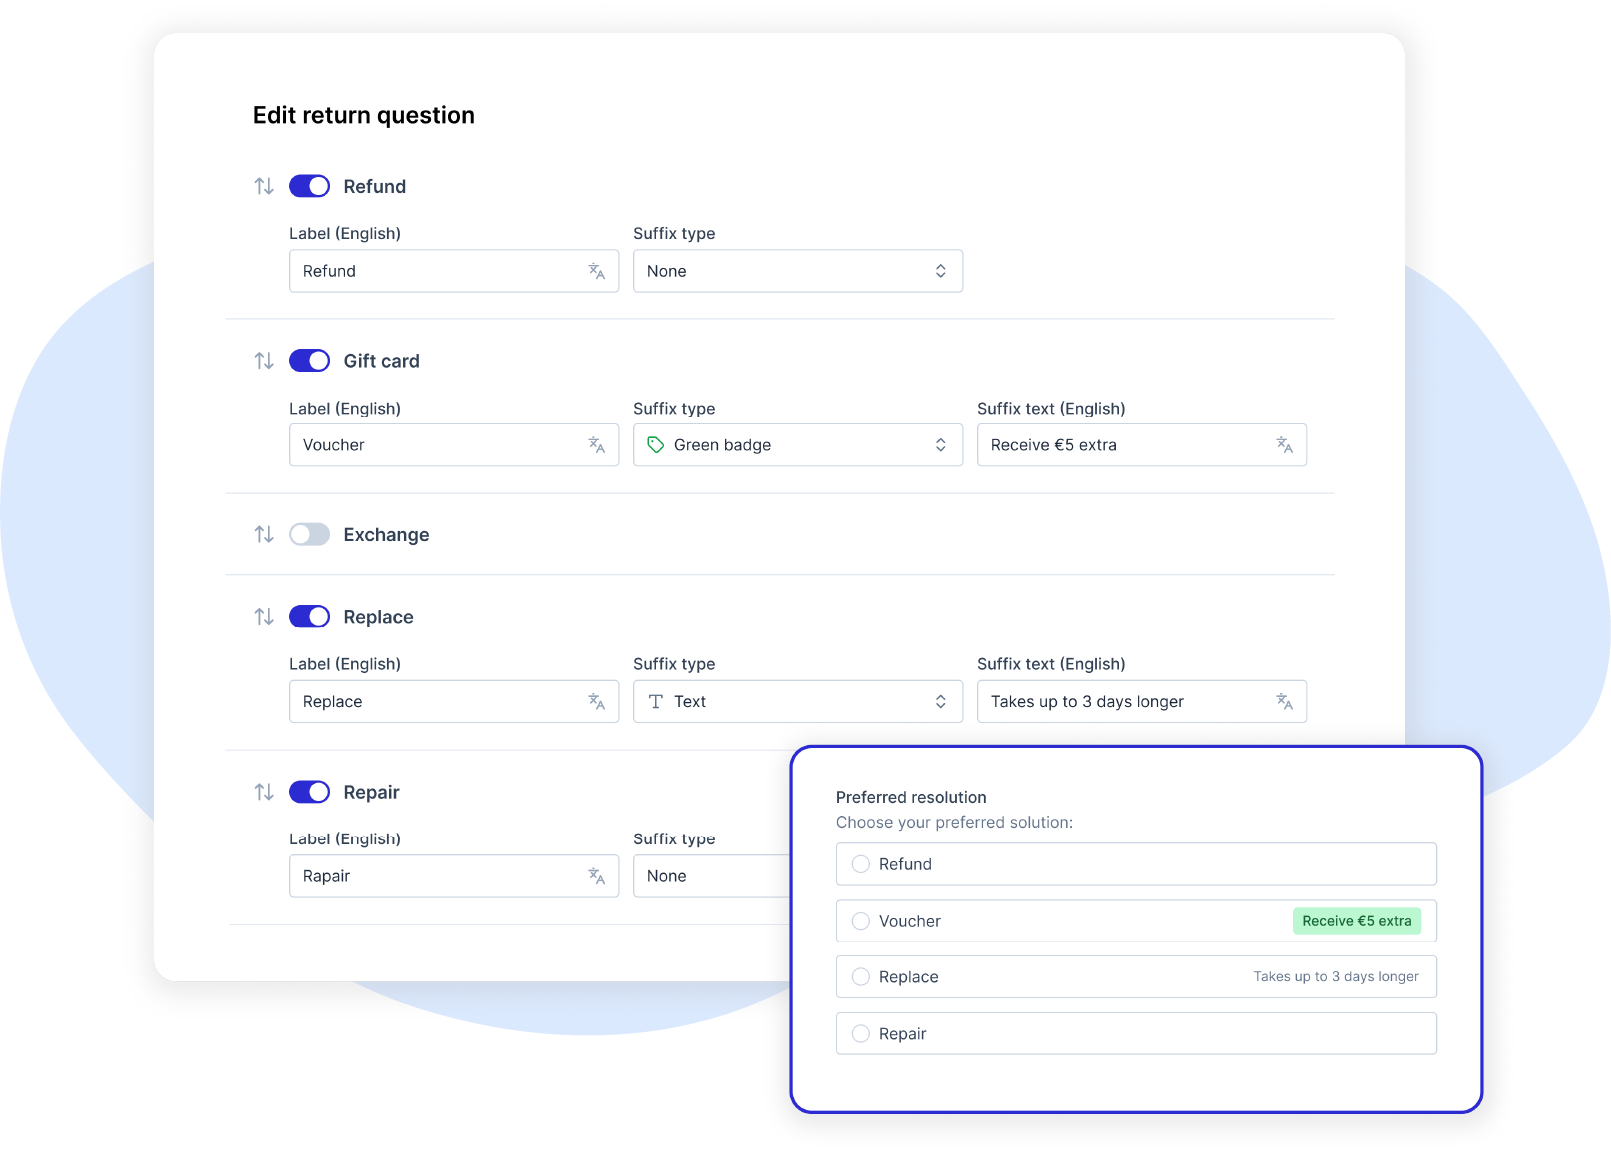
Task: Click the Rapair label input field
Action: 454,876
